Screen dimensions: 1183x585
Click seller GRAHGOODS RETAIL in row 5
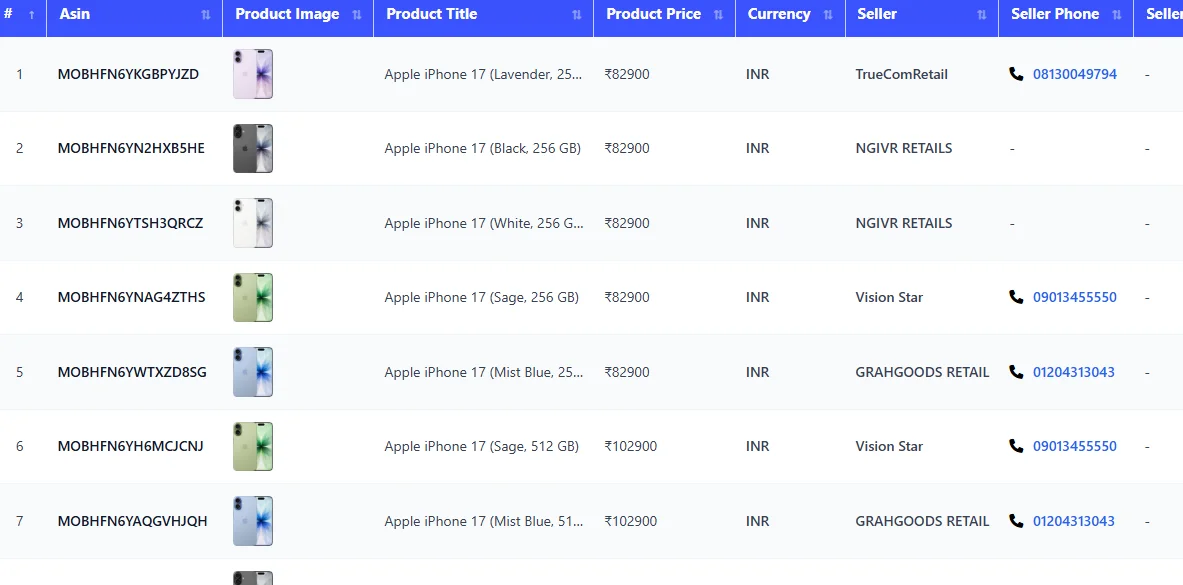[x=922, y=372]
